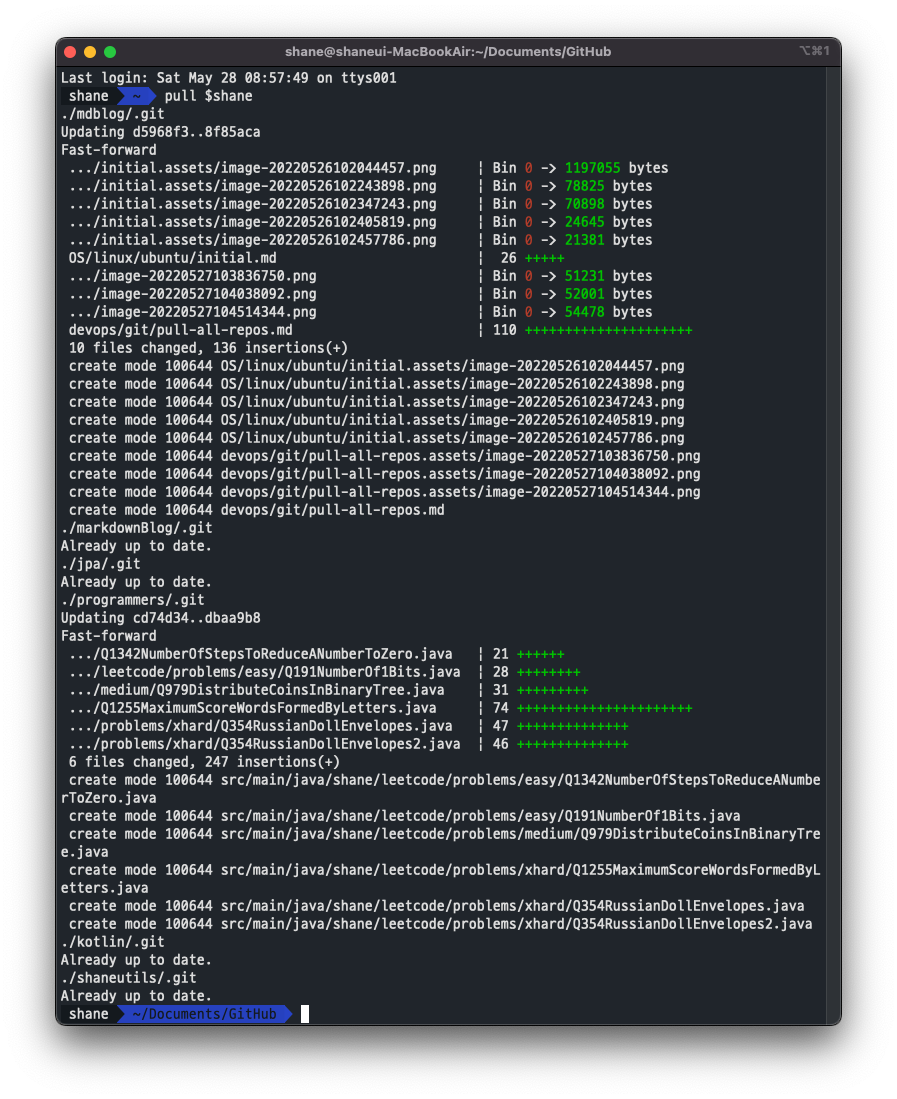
Task: Click the terminal cursor block at prompt
Action: coord(305,1014)
